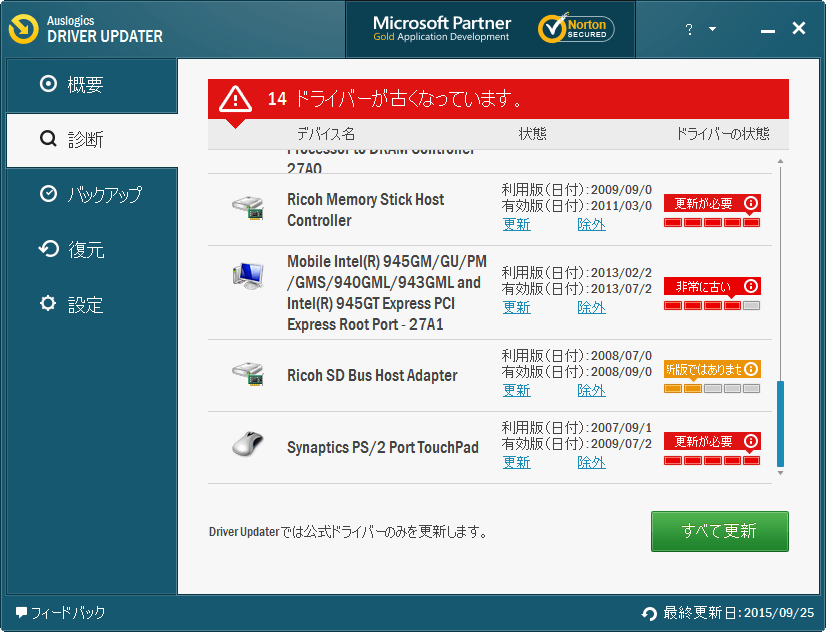Click the Synaptics TouchPad mouse icon

(x=248, y=444)
